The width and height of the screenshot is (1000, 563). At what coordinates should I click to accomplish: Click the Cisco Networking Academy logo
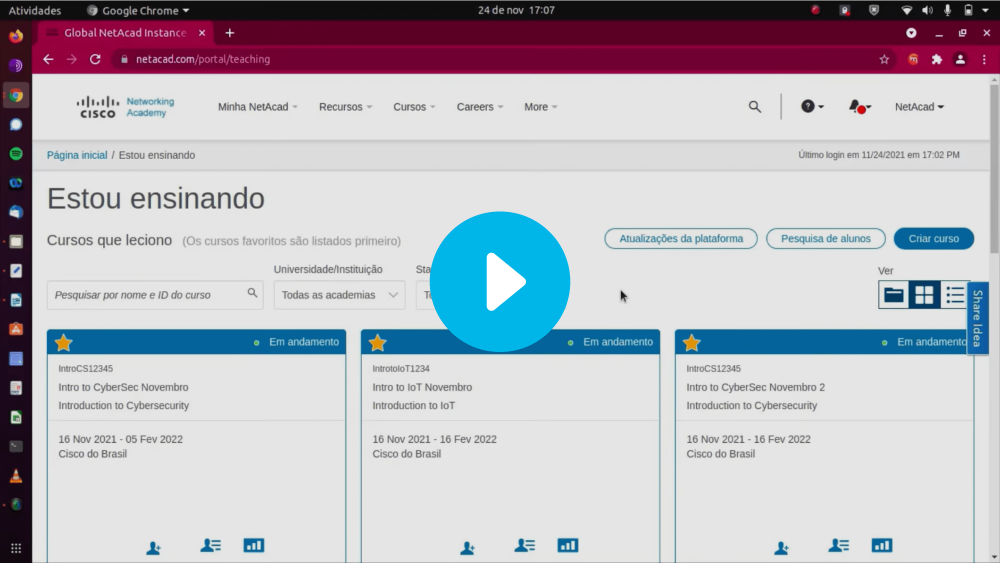tap(125, 107)
